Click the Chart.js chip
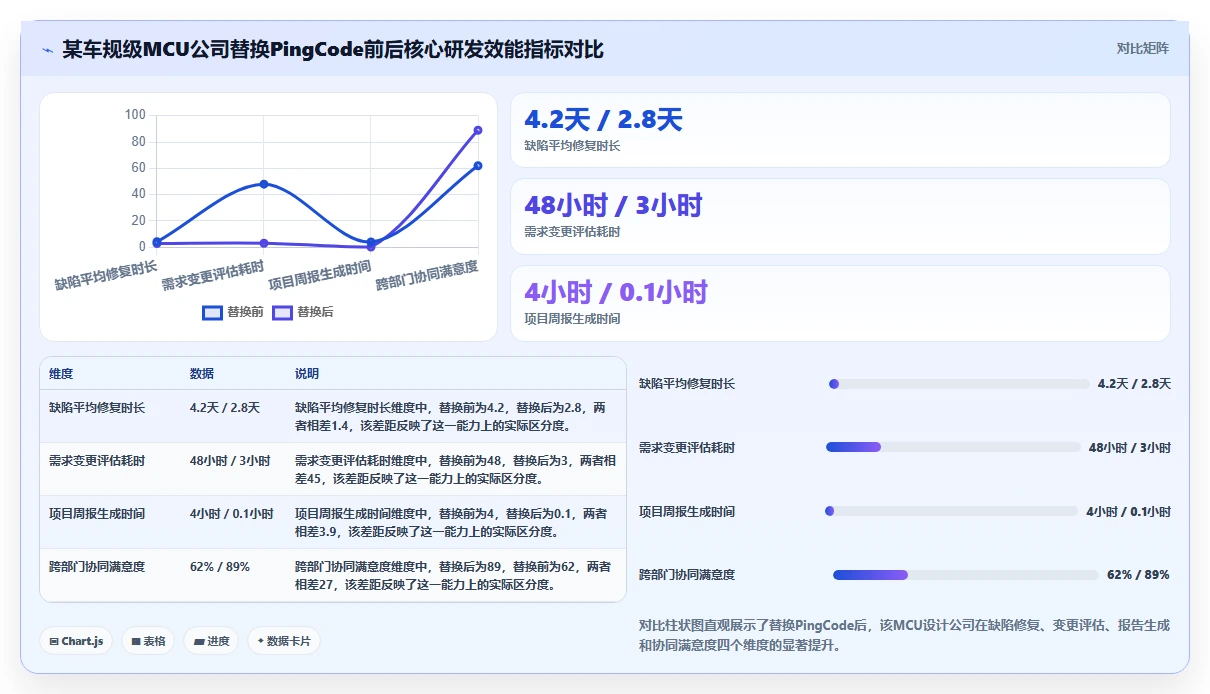The width and height of the screenshot is (1210, 694). 76,641
